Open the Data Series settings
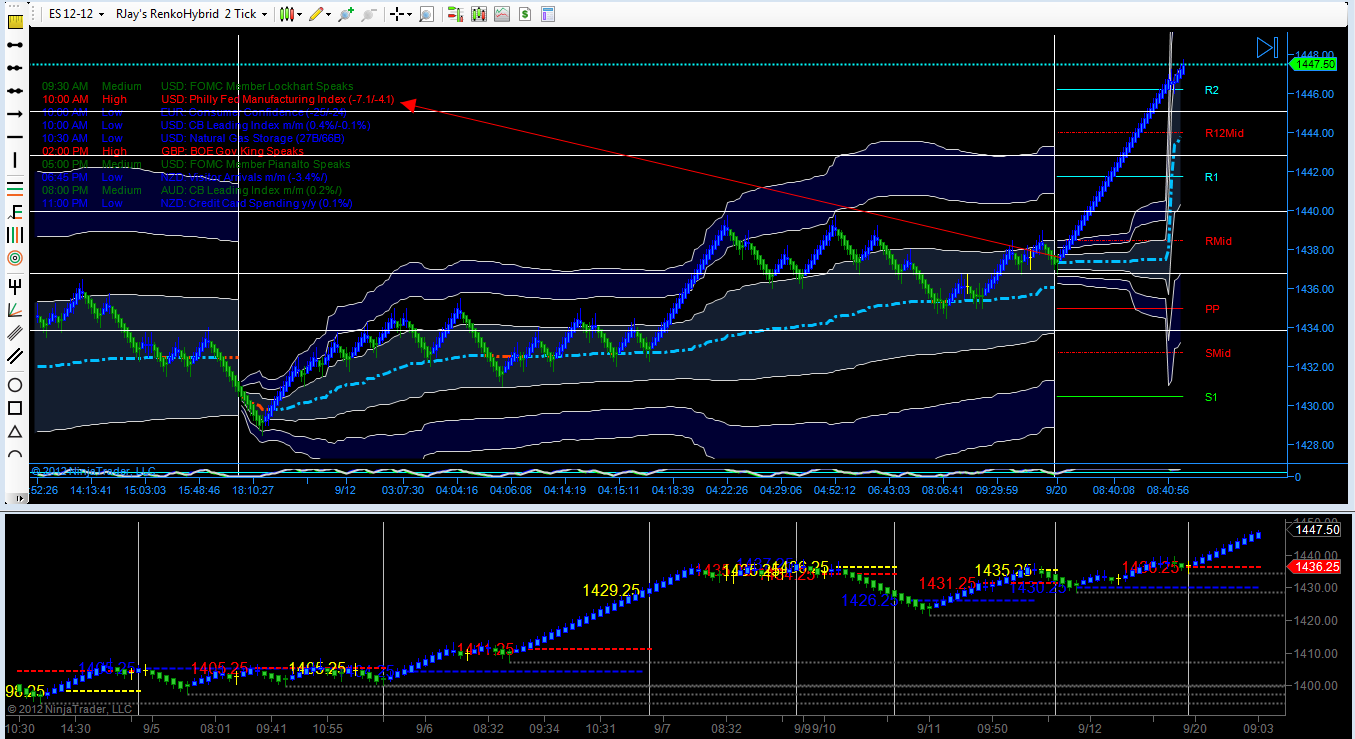 [x=478, y=14]
